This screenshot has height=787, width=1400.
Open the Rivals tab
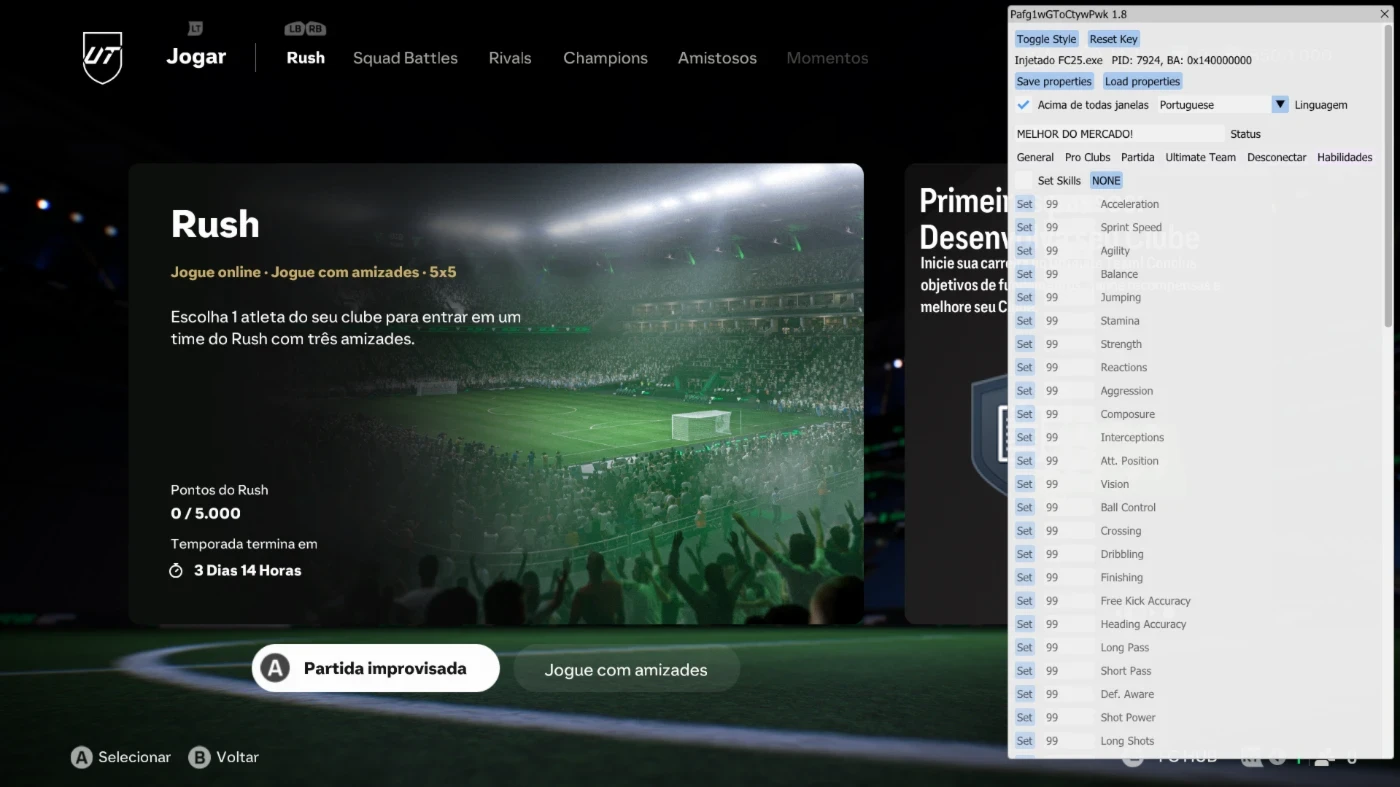(510, 58)
